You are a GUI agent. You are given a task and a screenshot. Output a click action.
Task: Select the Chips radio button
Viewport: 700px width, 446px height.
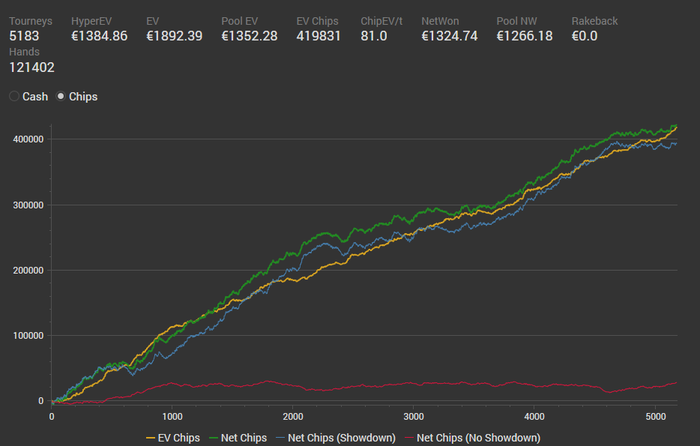pyautogui.click(x=61, y=96)
